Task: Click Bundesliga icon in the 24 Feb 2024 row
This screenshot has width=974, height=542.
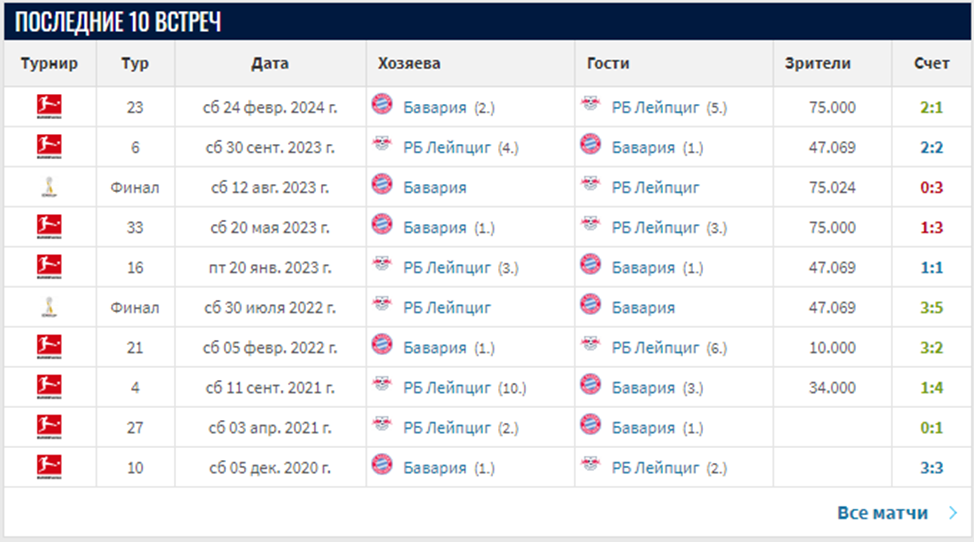Action: coord(49,106)
